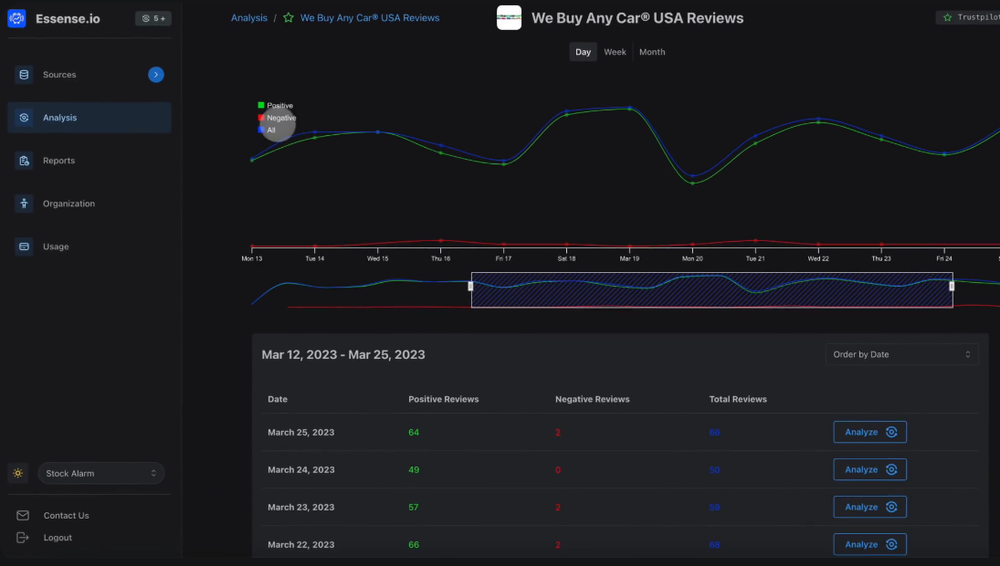Screen dimensions: 1000x566
Task: Open the Order by Date dropdown
Action: [x=902, y=354]
